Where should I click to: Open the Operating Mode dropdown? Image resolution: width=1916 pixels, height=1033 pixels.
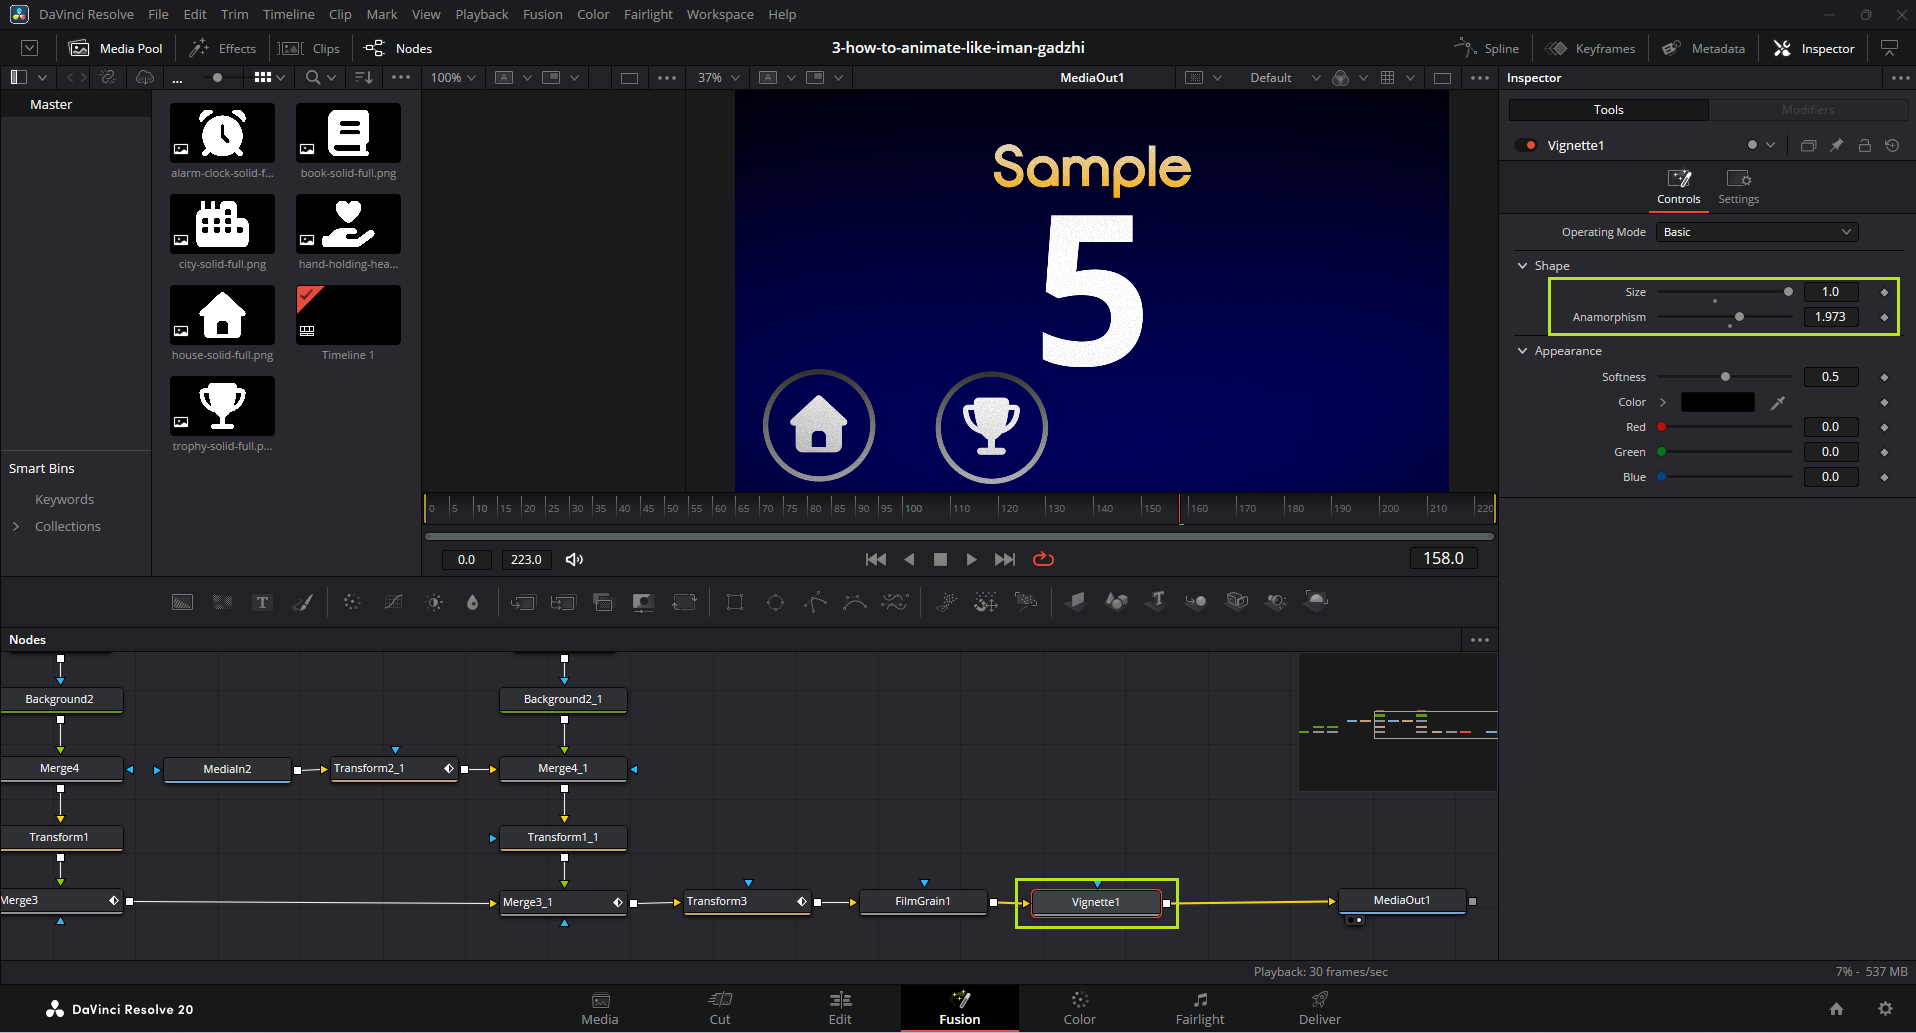tap(1756, 232)
